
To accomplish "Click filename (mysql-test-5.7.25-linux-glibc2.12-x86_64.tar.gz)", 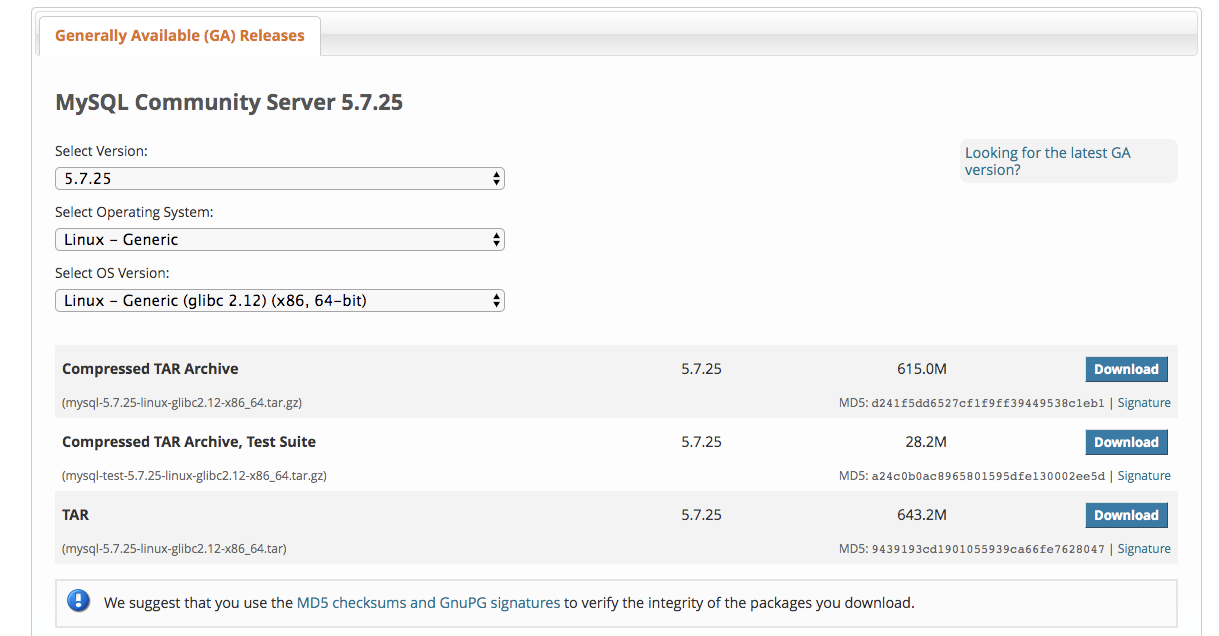I will (x=194, y=476).
